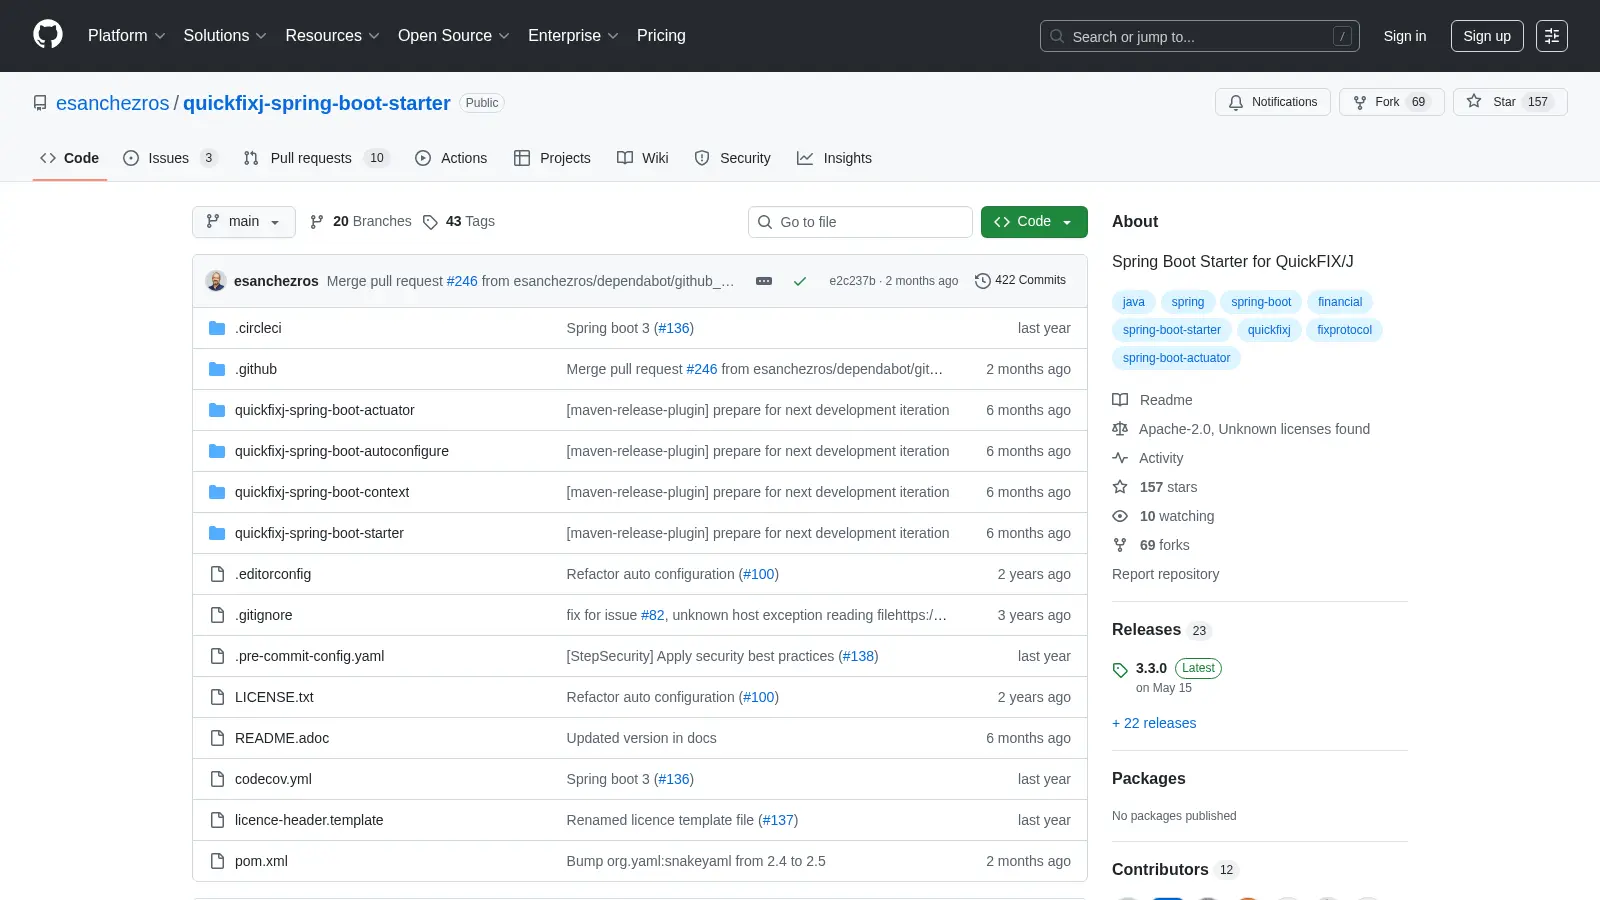The height and width of the screenshot is (900, 1600).
Task: Open the 69 forks link
Action: [x=1164, y=545]
